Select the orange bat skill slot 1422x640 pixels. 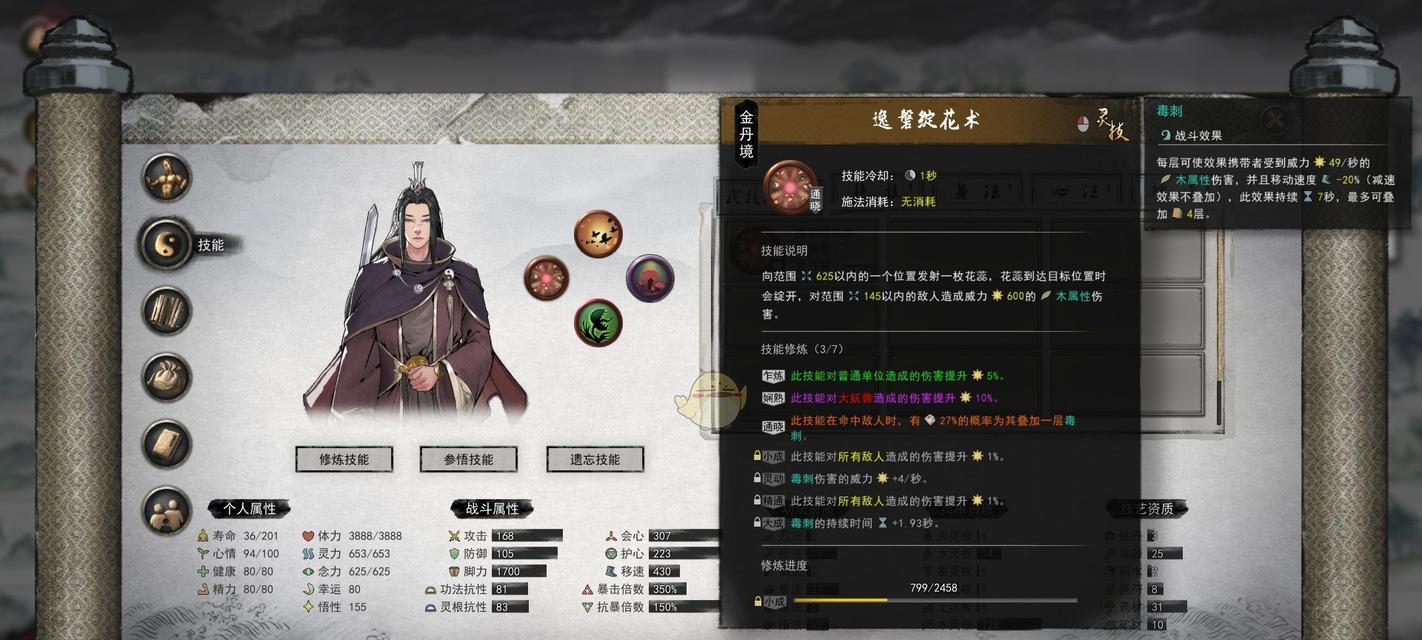click(x=598, y=234)
